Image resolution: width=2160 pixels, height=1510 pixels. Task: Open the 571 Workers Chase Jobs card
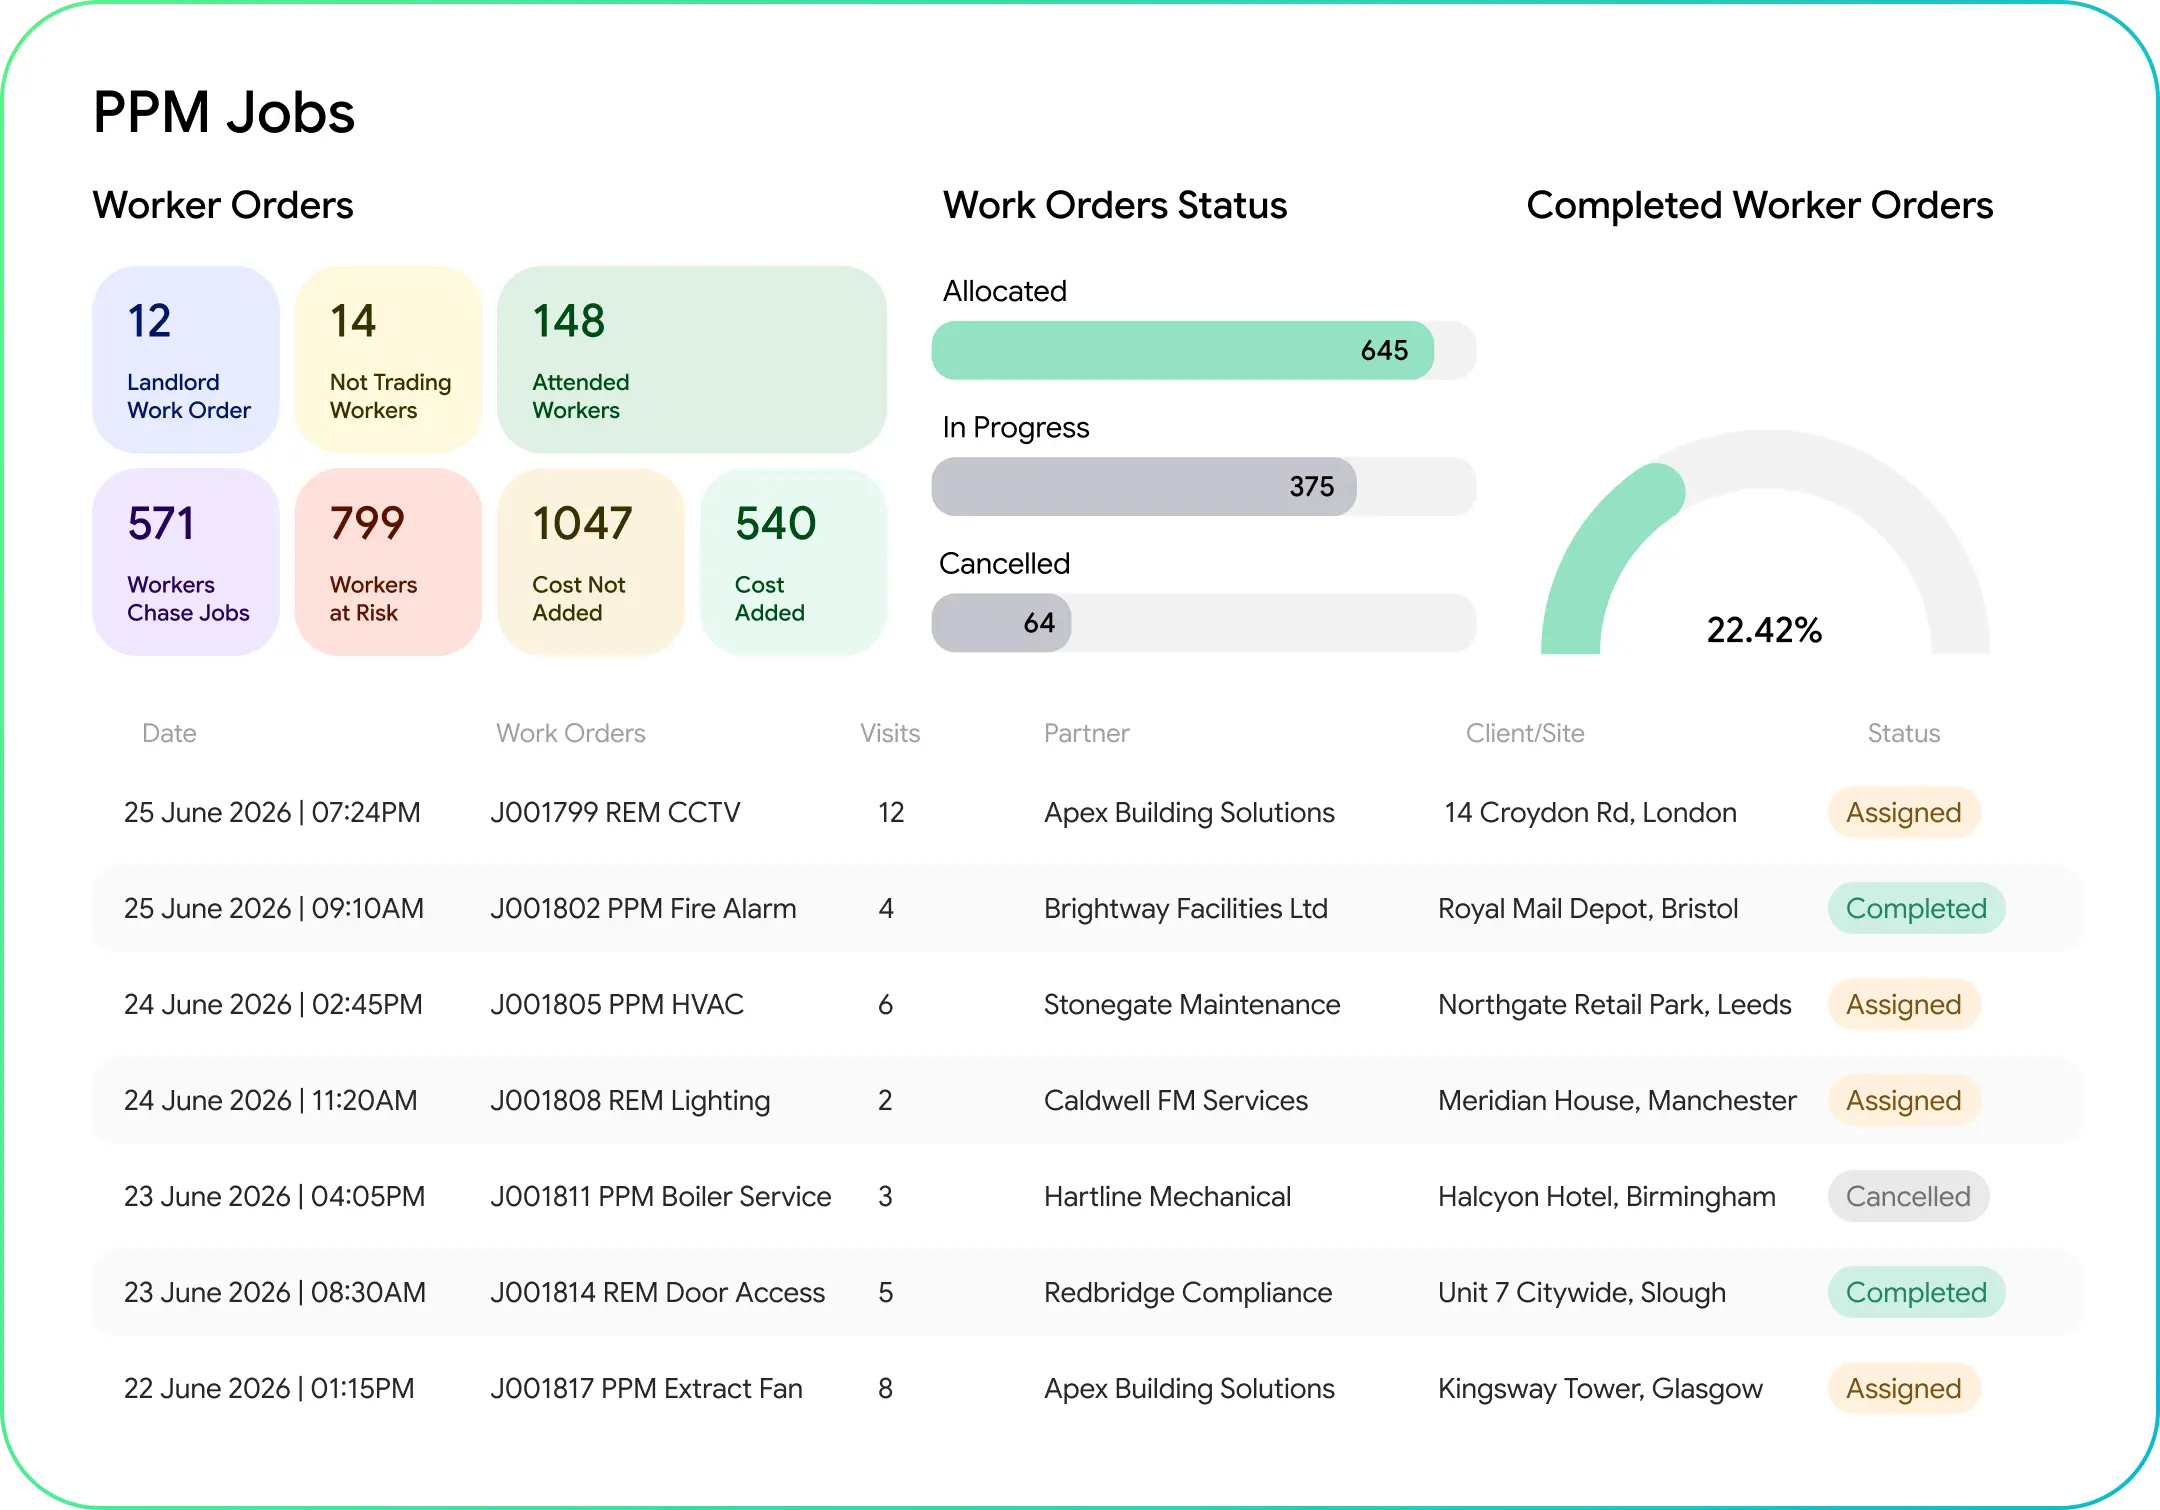(x=186, y=562)
